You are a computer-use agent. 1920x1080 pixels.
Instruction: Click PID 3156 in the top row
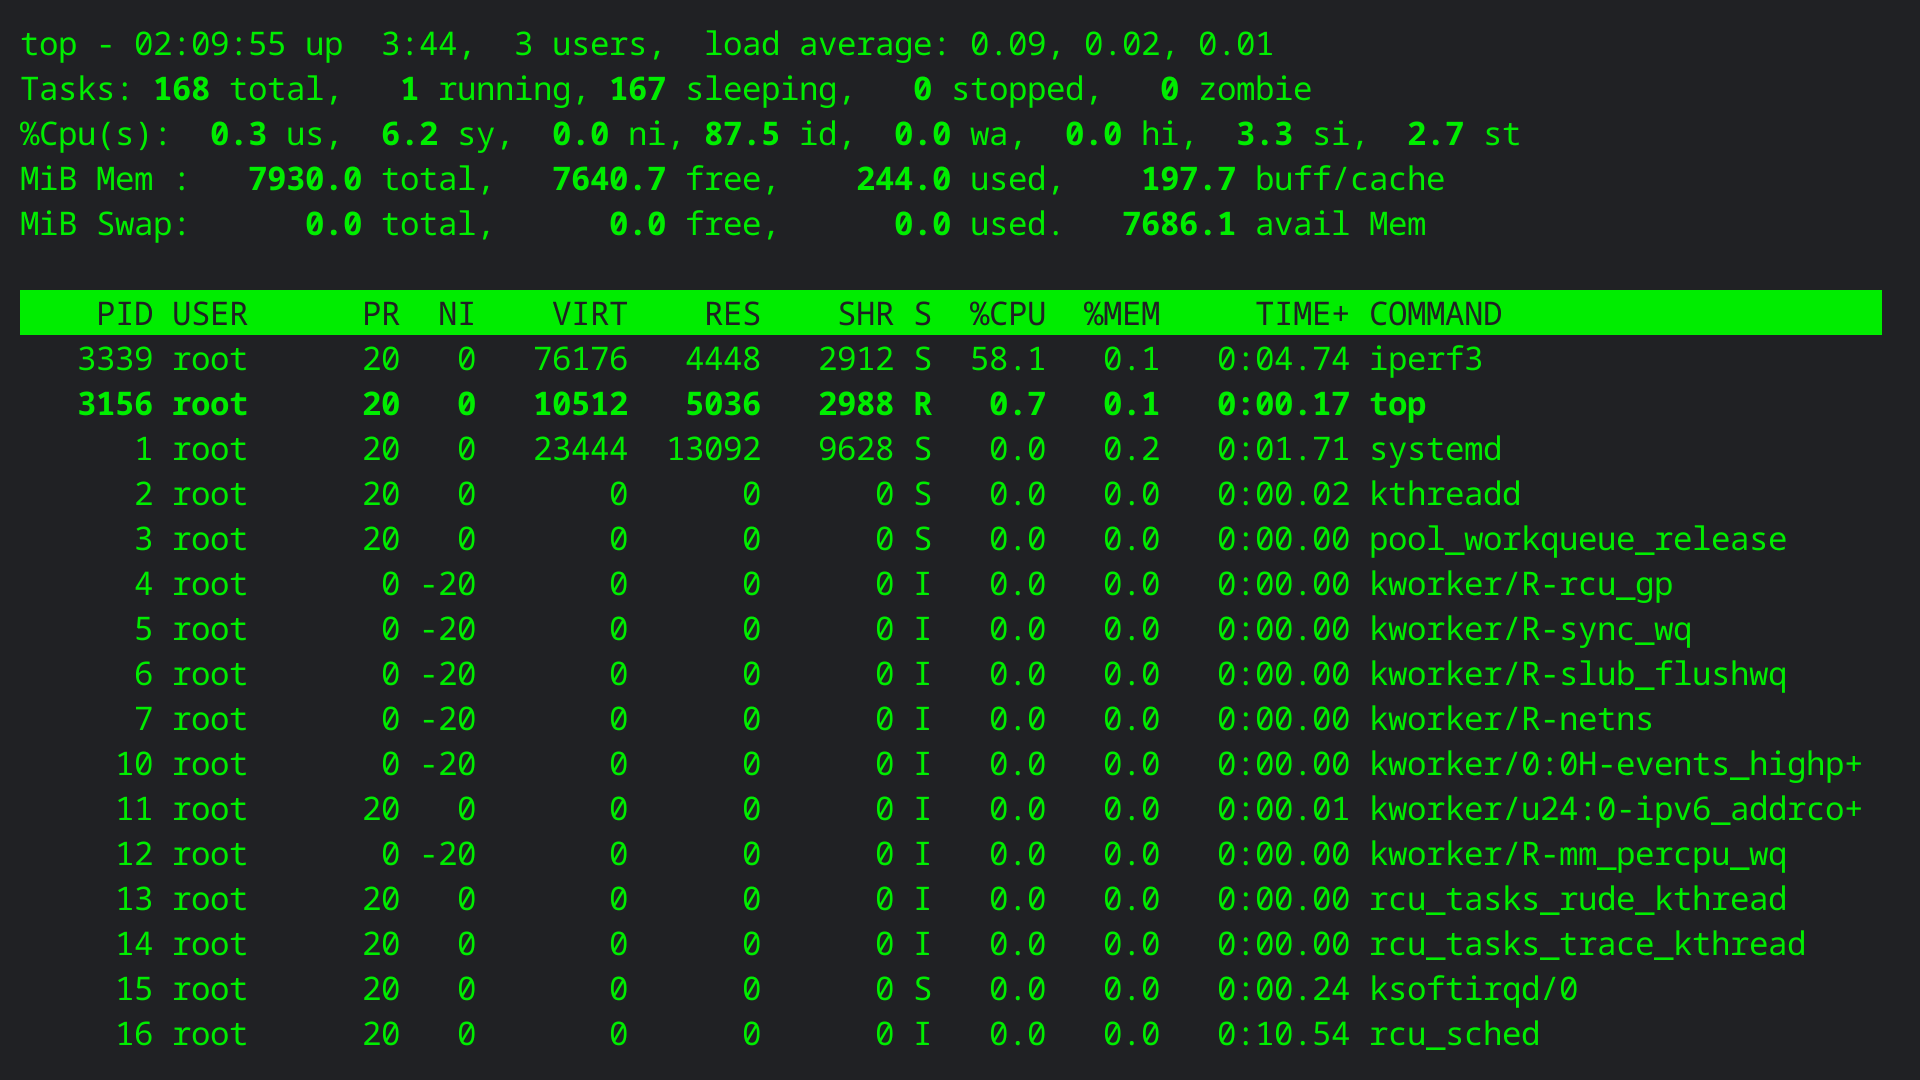pyautogui.click(x=116, y=404)
